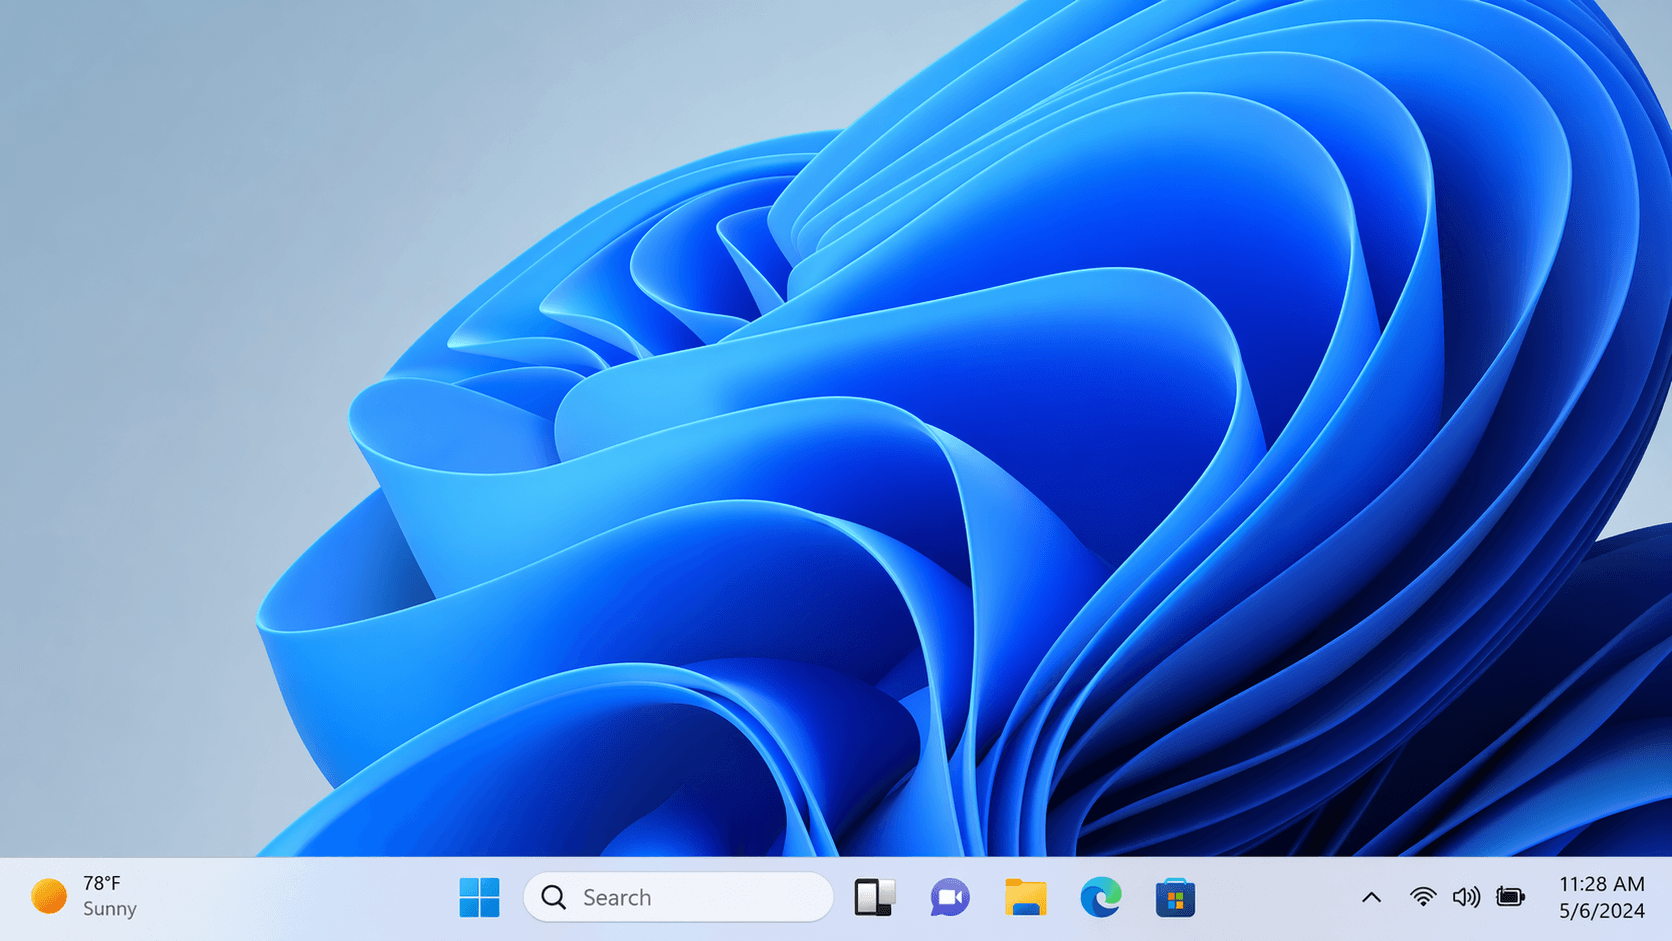Show hidden system tray icons
This screenshot has height=941, width=1672.
point(1371,898)
